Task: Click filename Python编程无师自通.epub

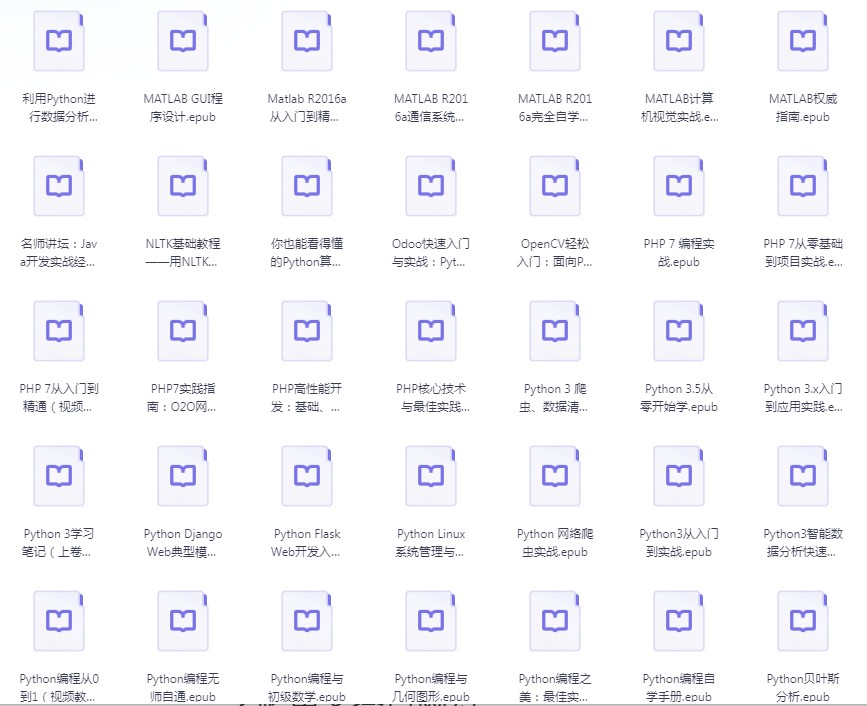Action: pyautogui.click(x=182, y=687)
